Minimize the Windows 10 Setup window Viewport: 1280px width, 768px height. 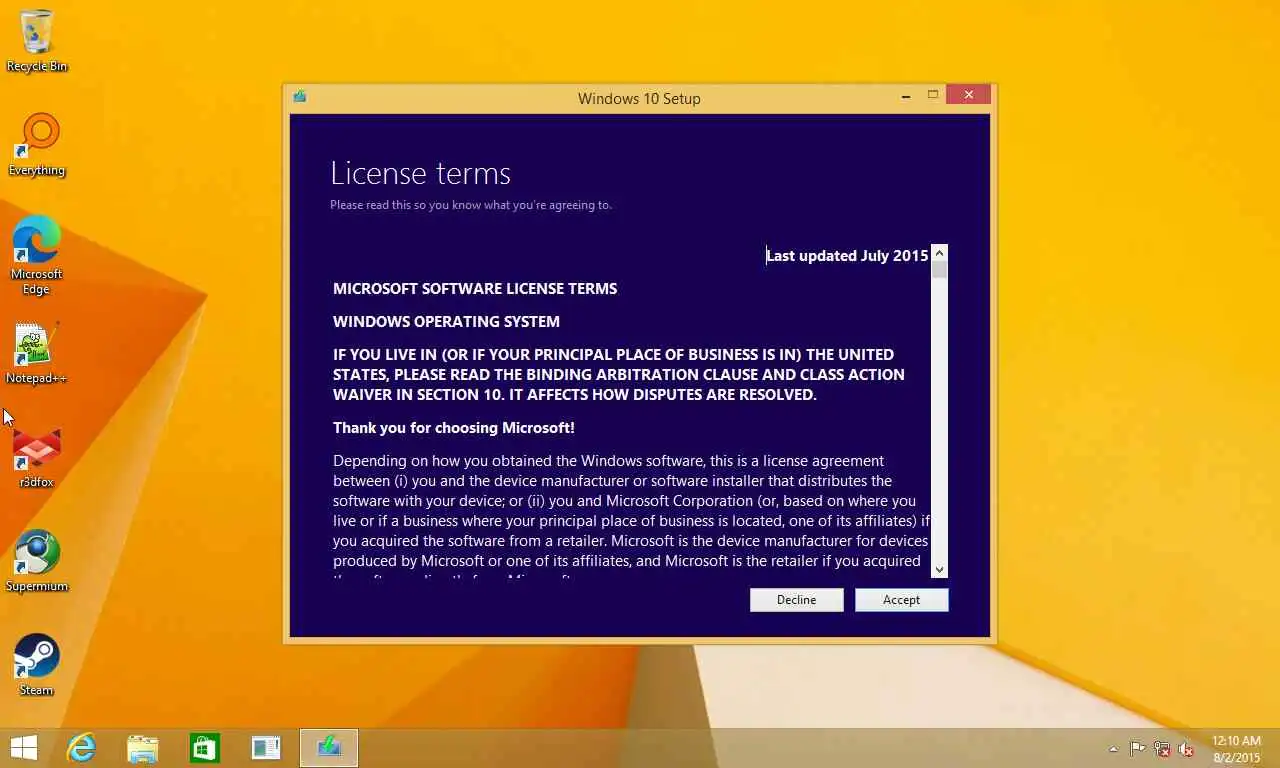[906, 96]
